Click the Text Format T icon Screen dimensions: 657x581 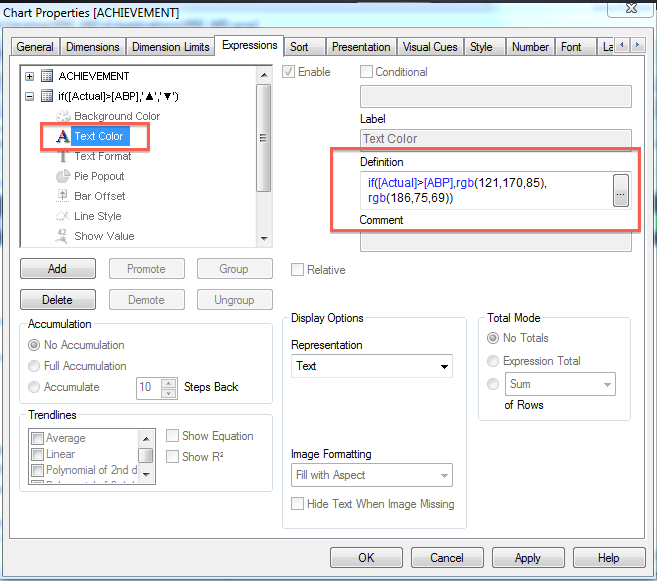[63, 156]
